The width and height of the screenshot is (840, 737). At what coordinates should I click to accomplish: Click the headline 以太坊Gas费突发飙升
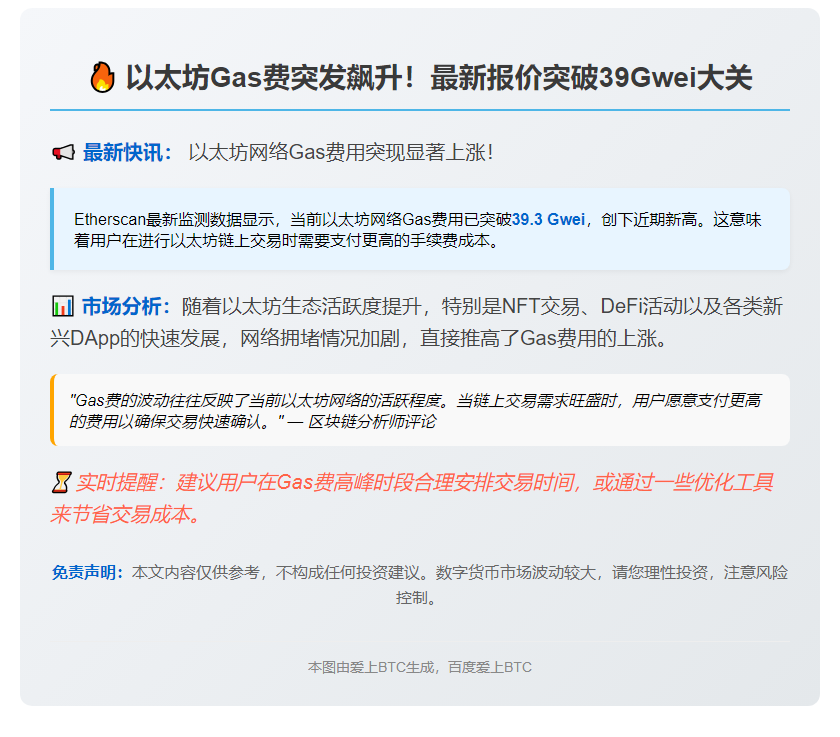[272, 78]
